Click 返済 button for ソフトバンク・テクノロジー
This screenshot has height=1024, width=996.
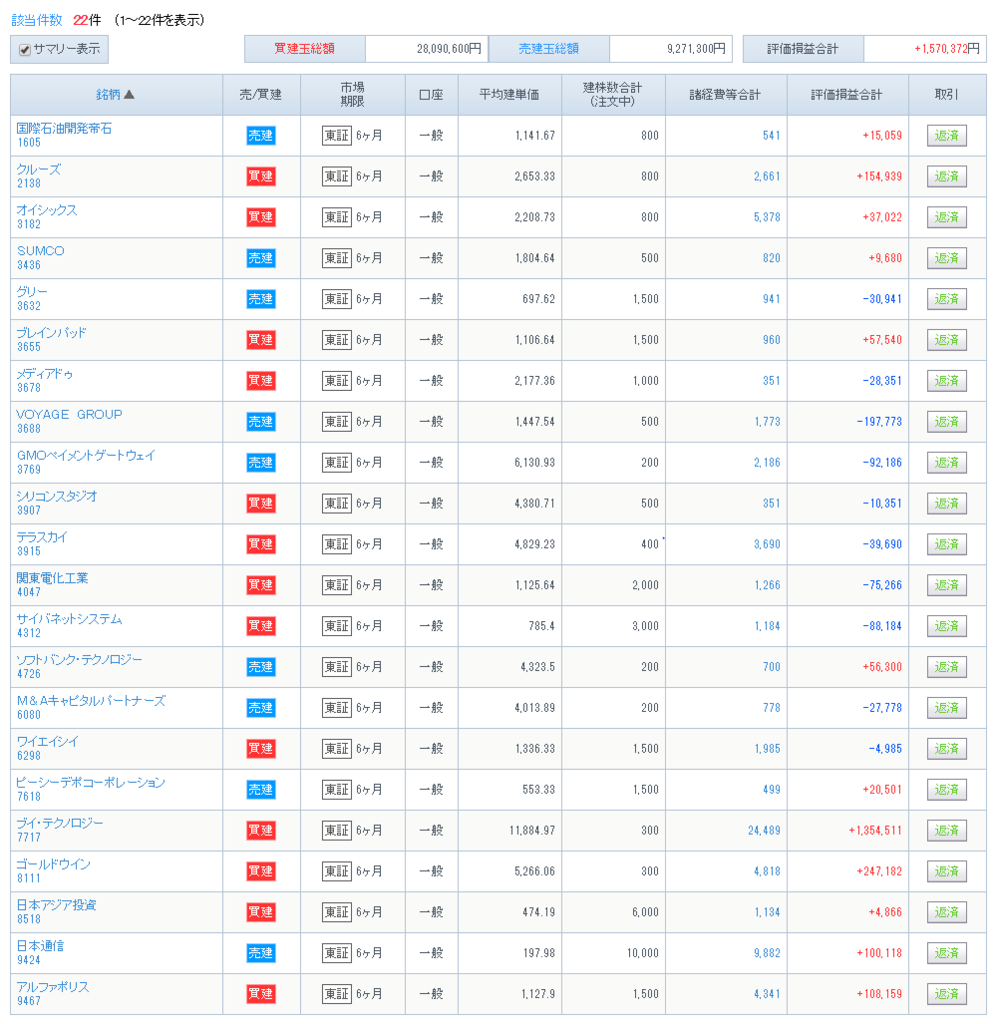coord(946,667)
